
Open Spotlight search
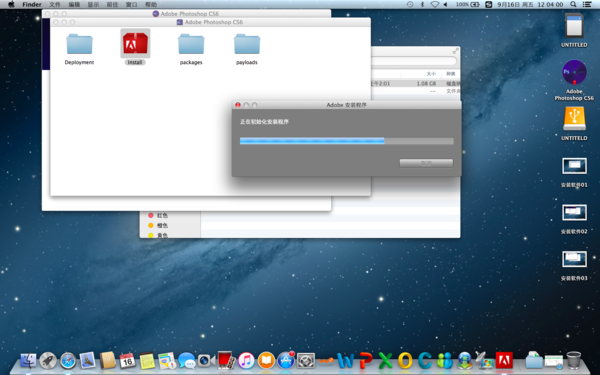(573, 4)
